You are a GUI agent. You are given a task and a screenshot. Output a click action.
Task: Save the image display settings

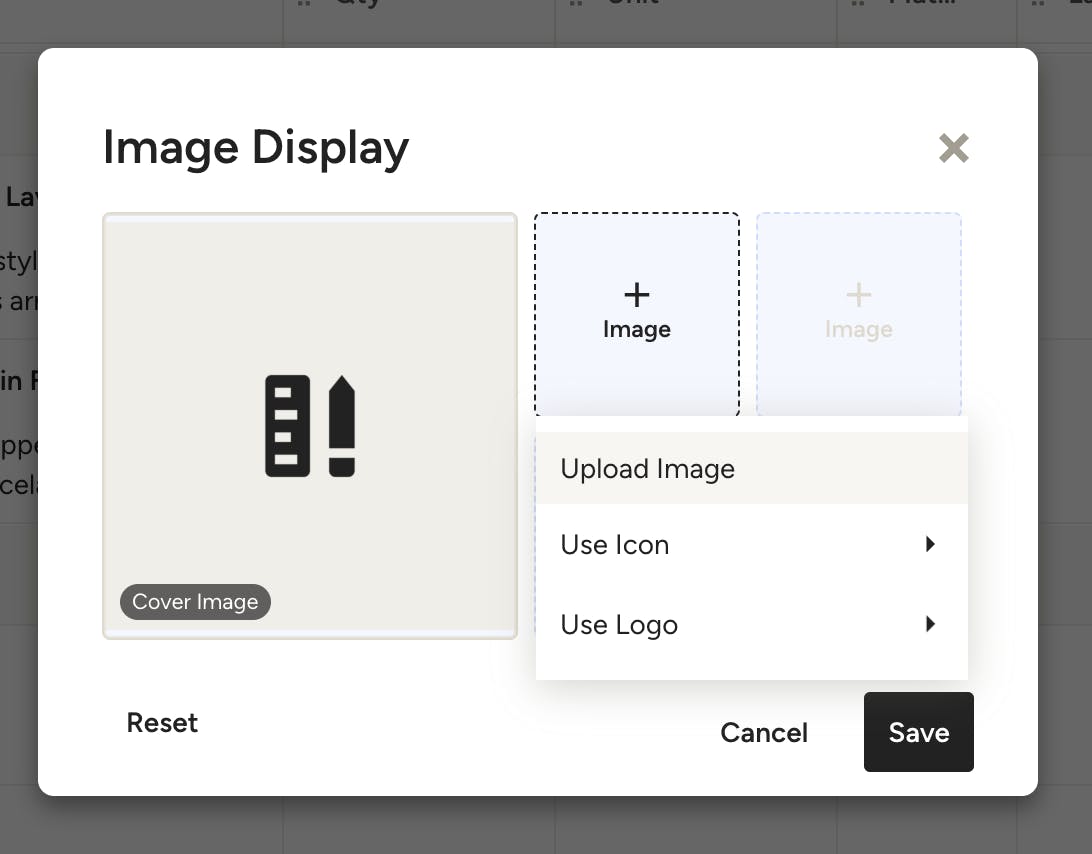918,733
